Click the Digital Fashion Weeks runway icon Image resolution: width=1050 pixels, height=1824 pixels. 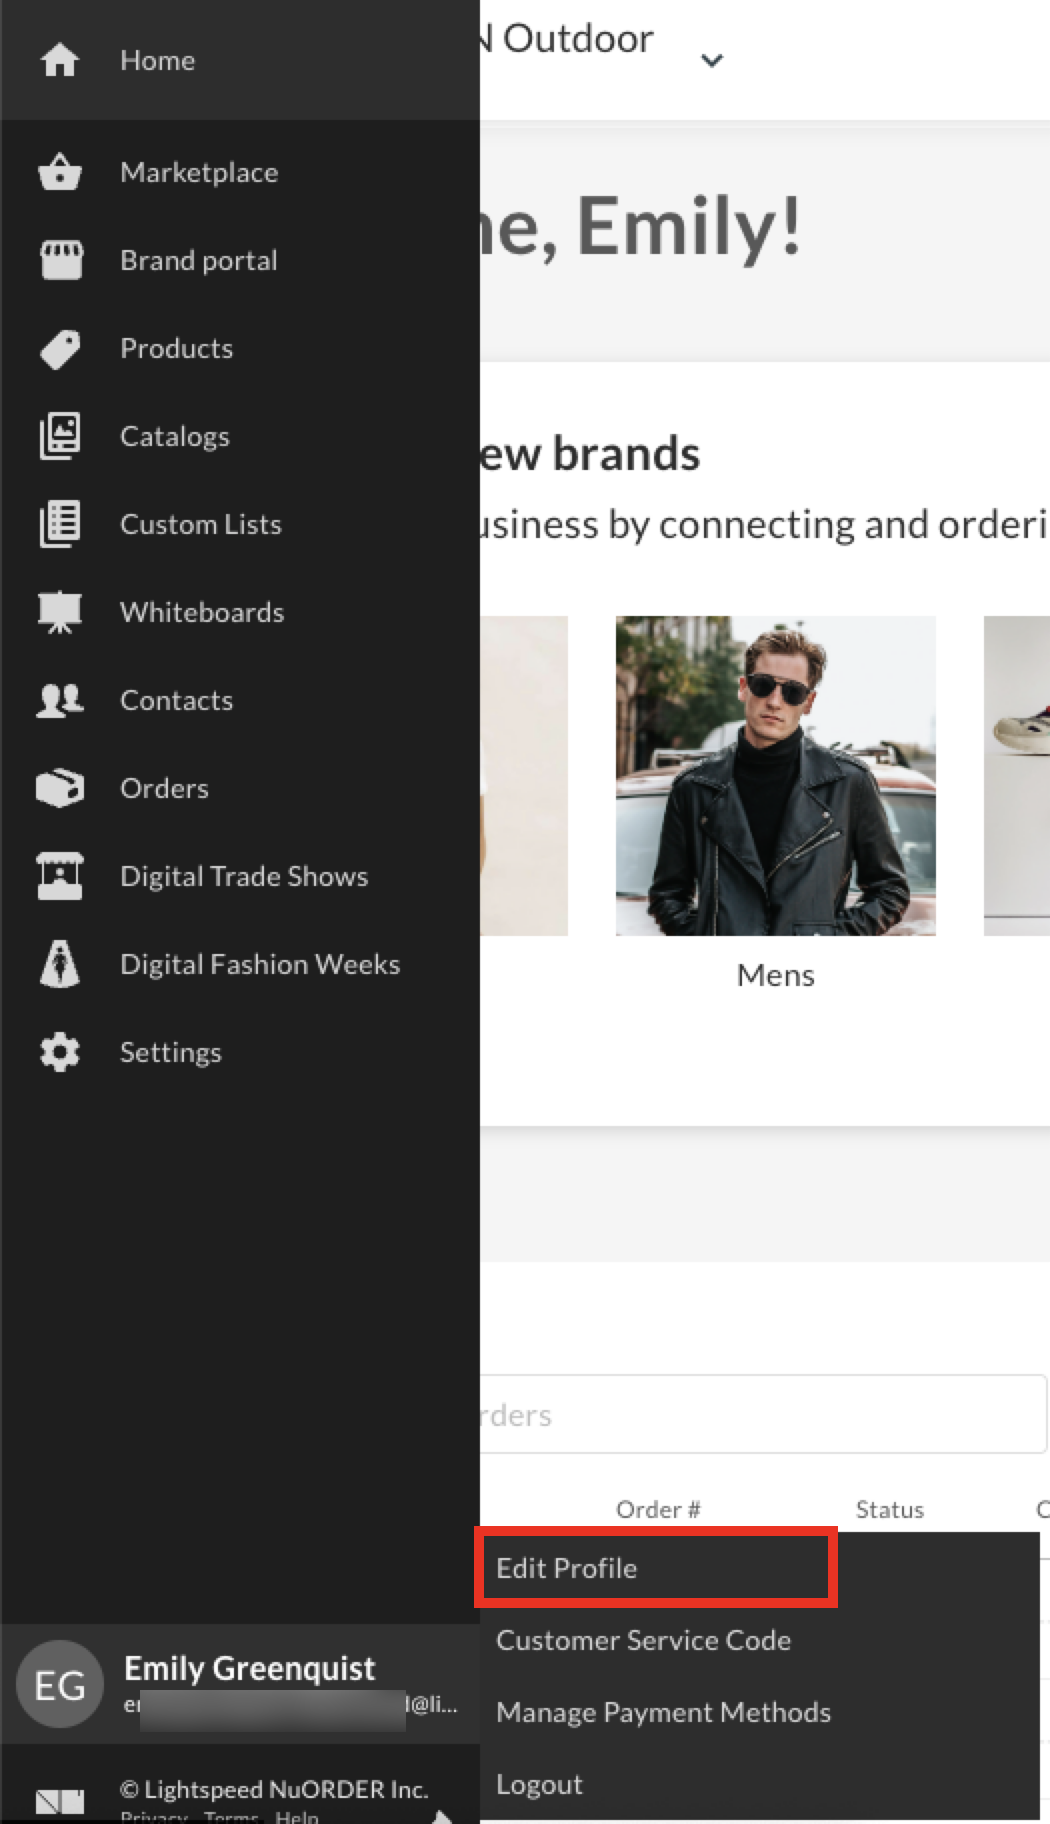click(x=60, y=964)
